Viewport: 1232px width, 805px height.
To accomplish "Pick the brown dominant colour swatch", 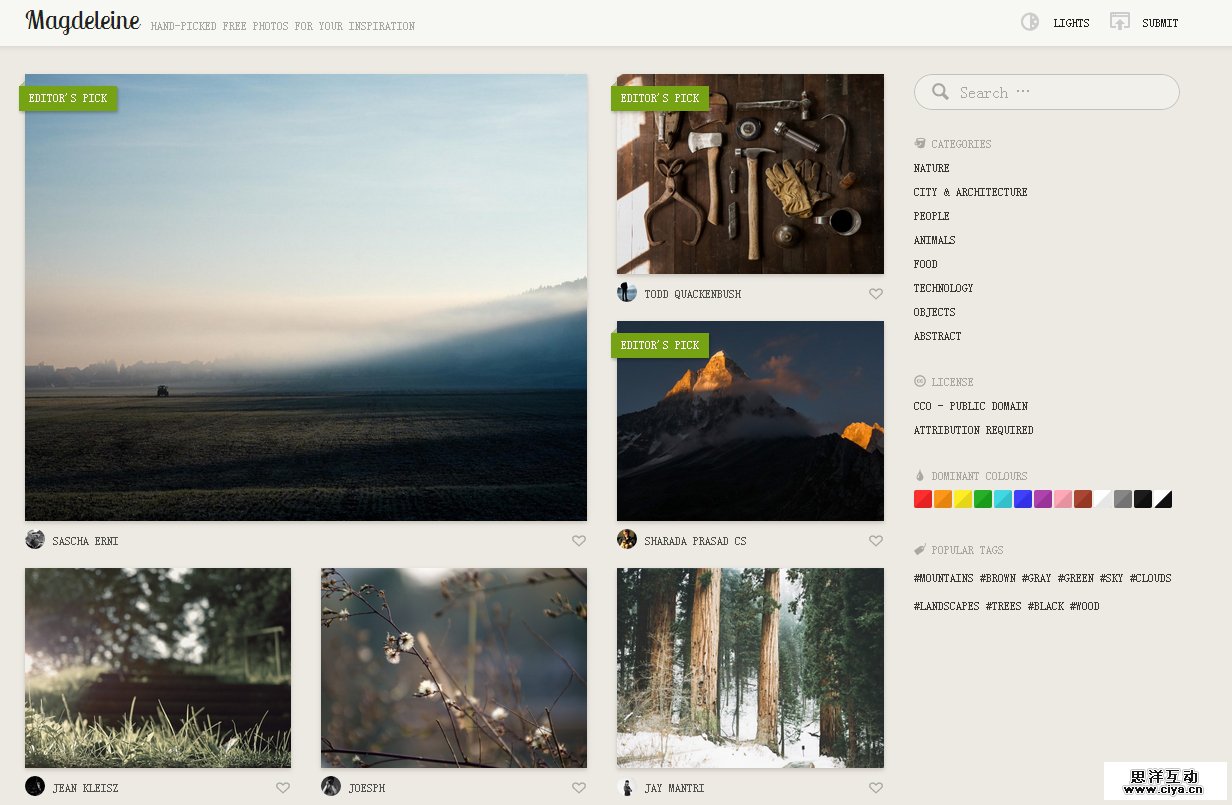I will [1083, 499].
